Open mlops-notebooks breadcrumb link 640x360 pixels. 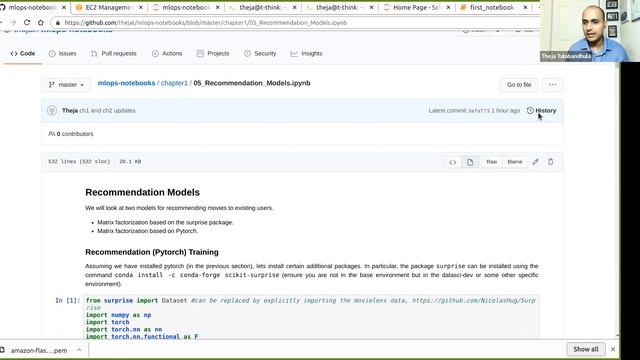(x=127, y=83)
